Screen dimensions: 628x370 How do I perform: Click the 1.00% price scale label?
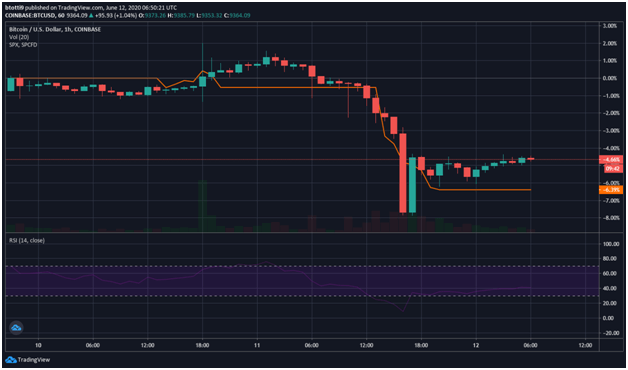(610, 61)
